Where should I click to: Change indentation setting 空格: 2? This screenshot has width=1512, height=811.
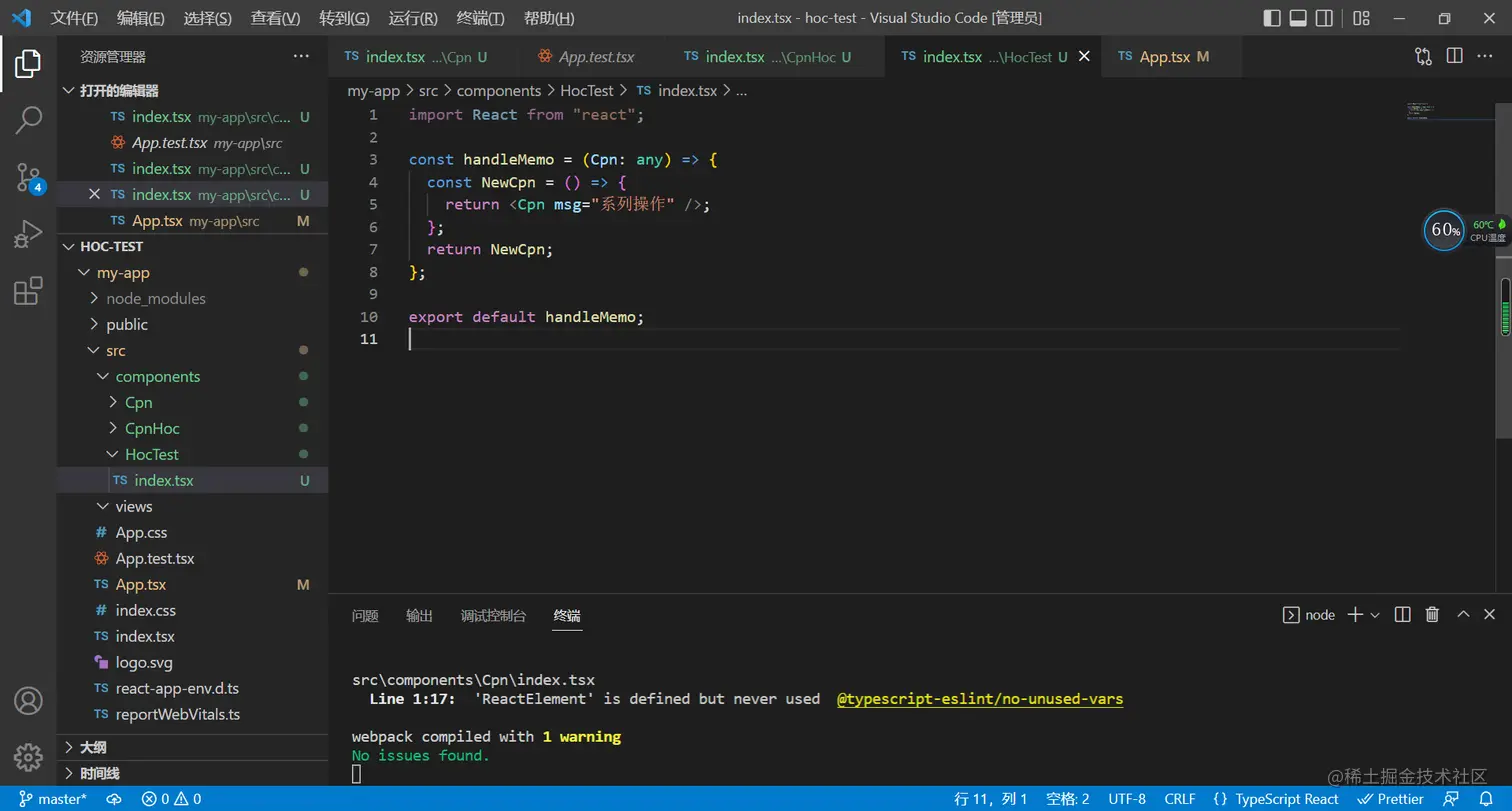(1068, 799)
